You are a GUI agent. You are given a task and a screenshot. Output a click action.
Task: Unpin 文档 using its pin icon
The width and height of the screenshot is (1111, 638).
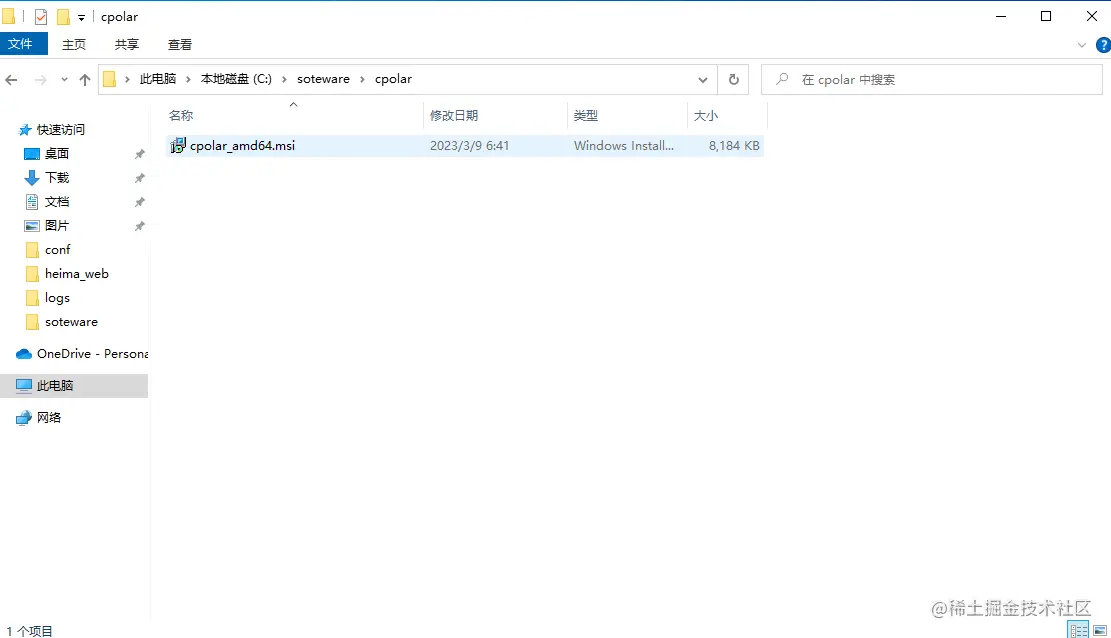[140, 202]
